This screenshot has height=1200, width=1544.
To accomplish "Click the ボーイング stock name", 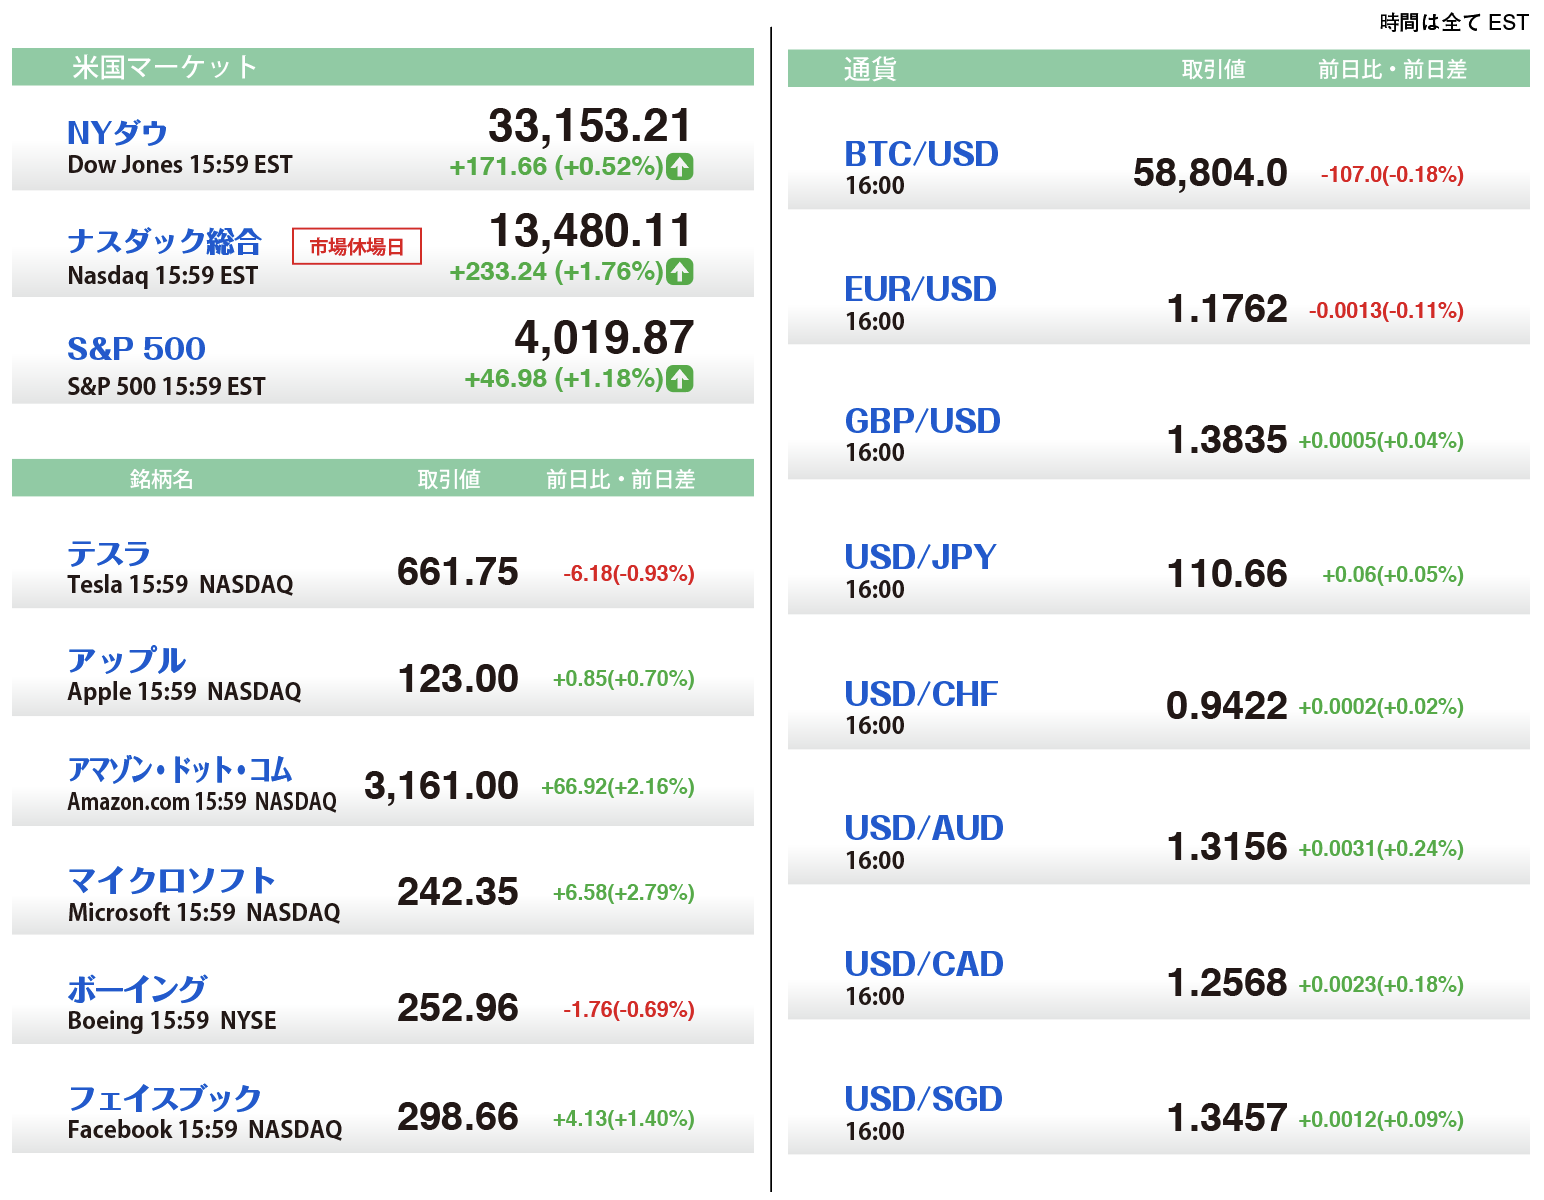I will coord(137,989).
